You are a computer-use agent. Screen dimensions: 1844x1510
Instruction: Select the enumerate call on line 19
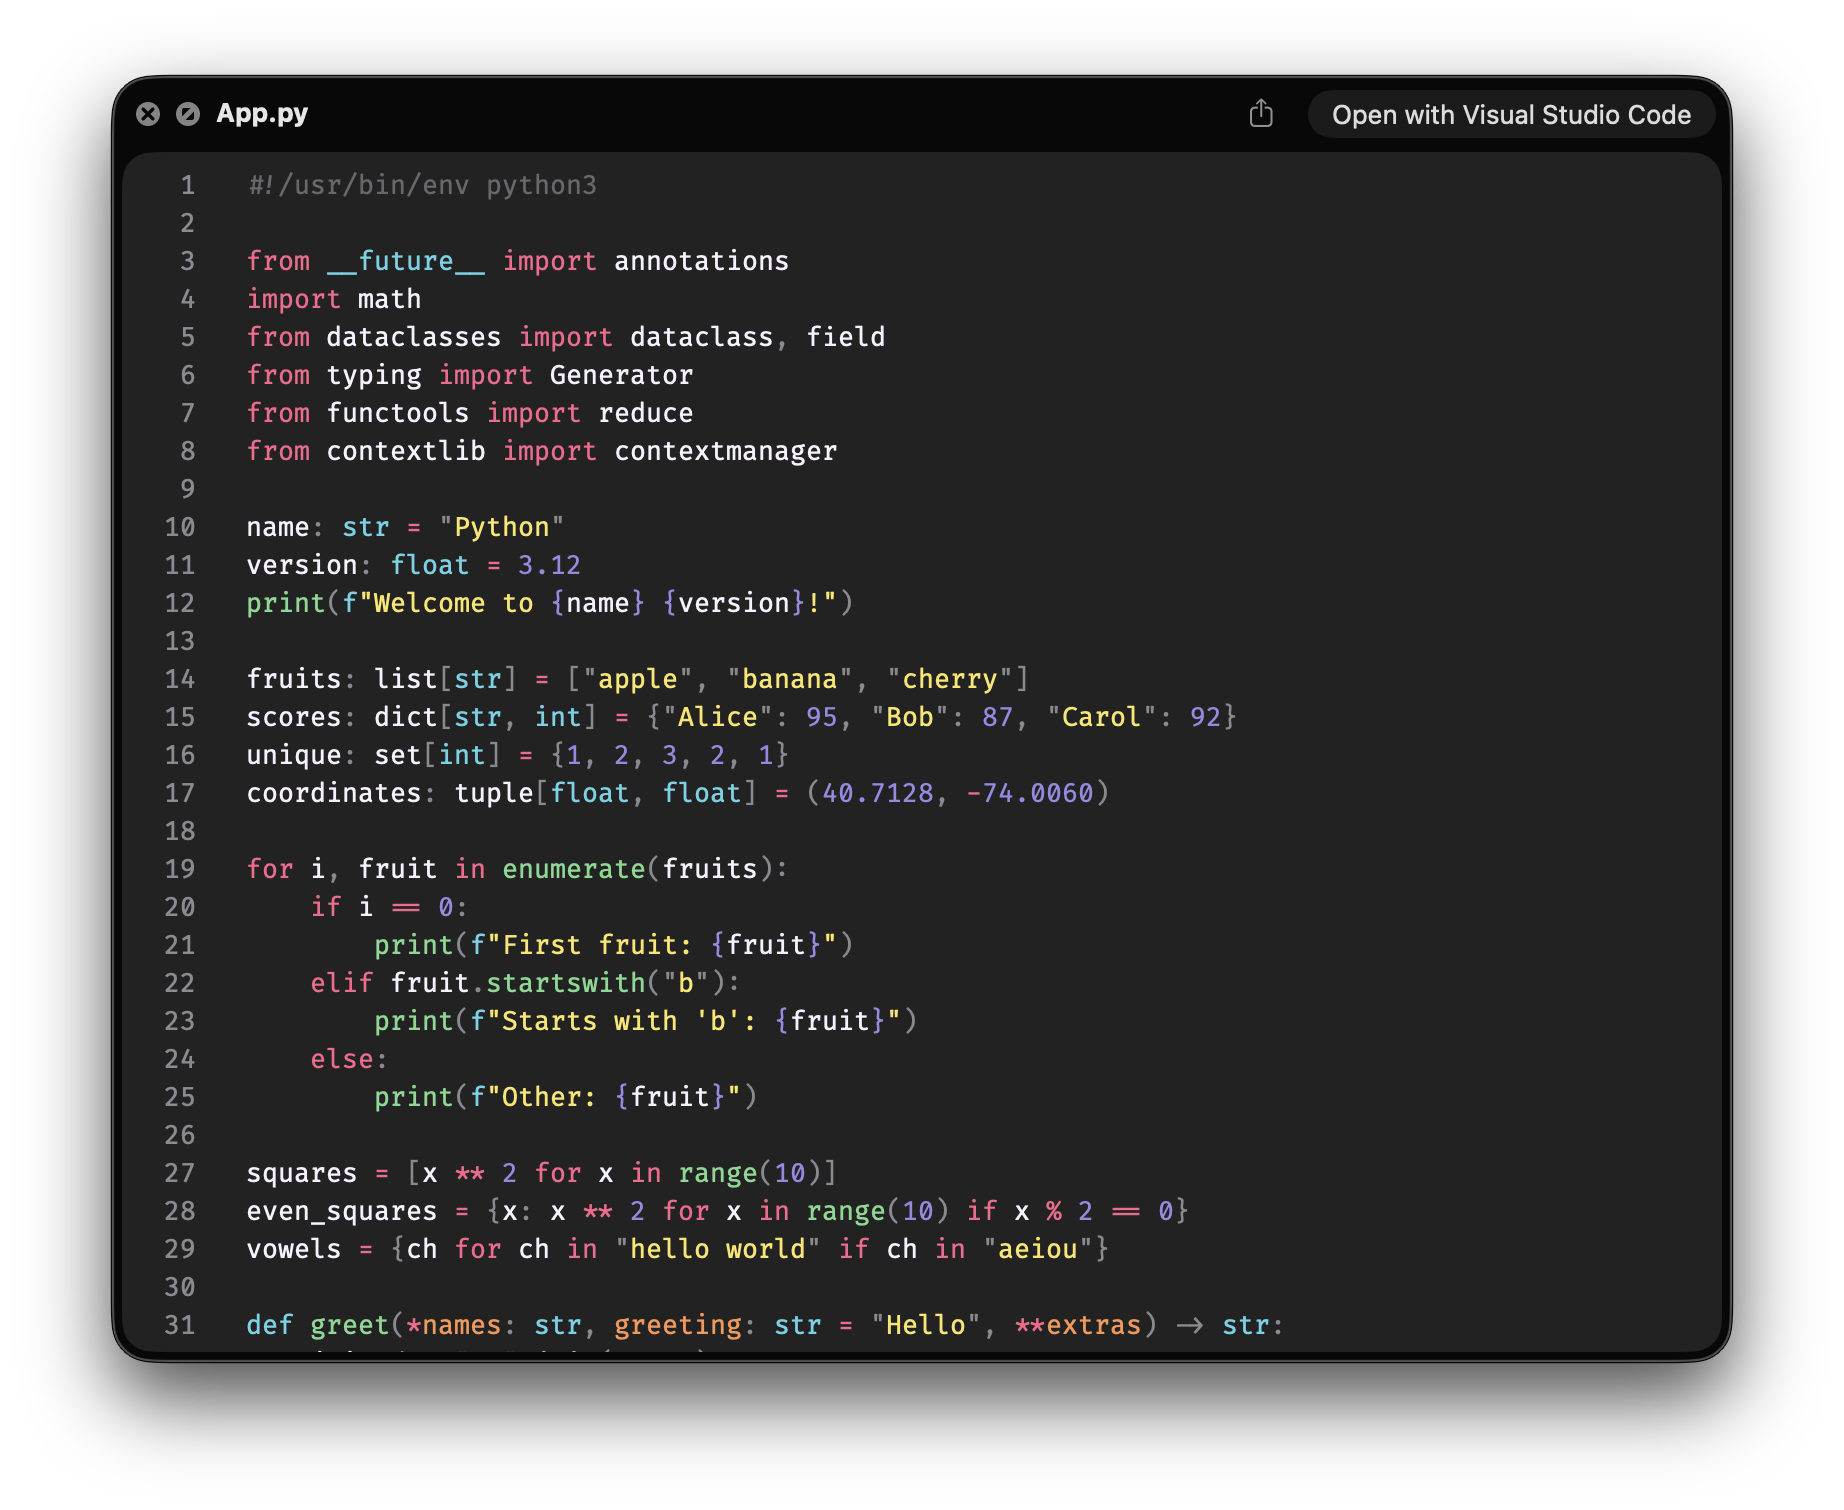(640, 869)
